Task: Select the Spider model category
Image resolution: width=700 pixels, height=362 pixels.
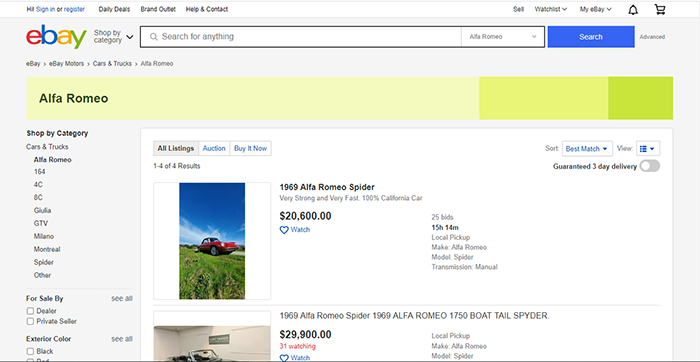Action: tap(44, 262)
